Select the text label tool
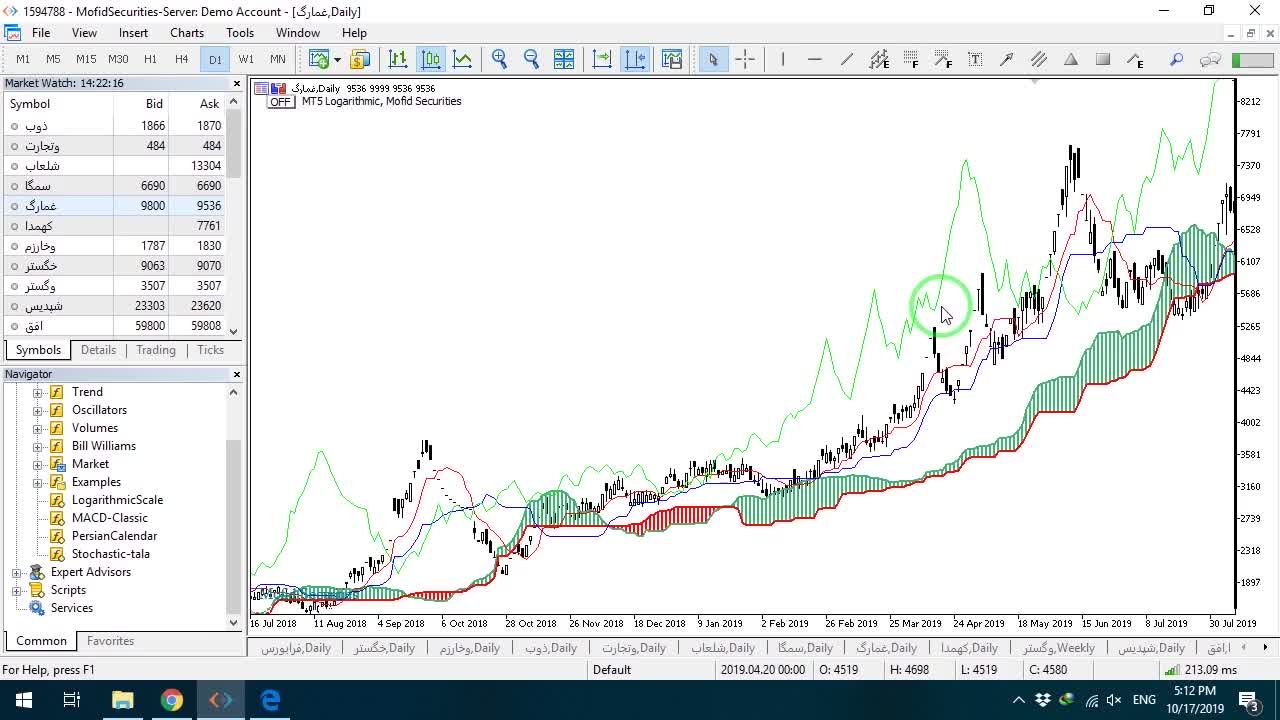The image size is (1280, 720). [x=975, y=59]
